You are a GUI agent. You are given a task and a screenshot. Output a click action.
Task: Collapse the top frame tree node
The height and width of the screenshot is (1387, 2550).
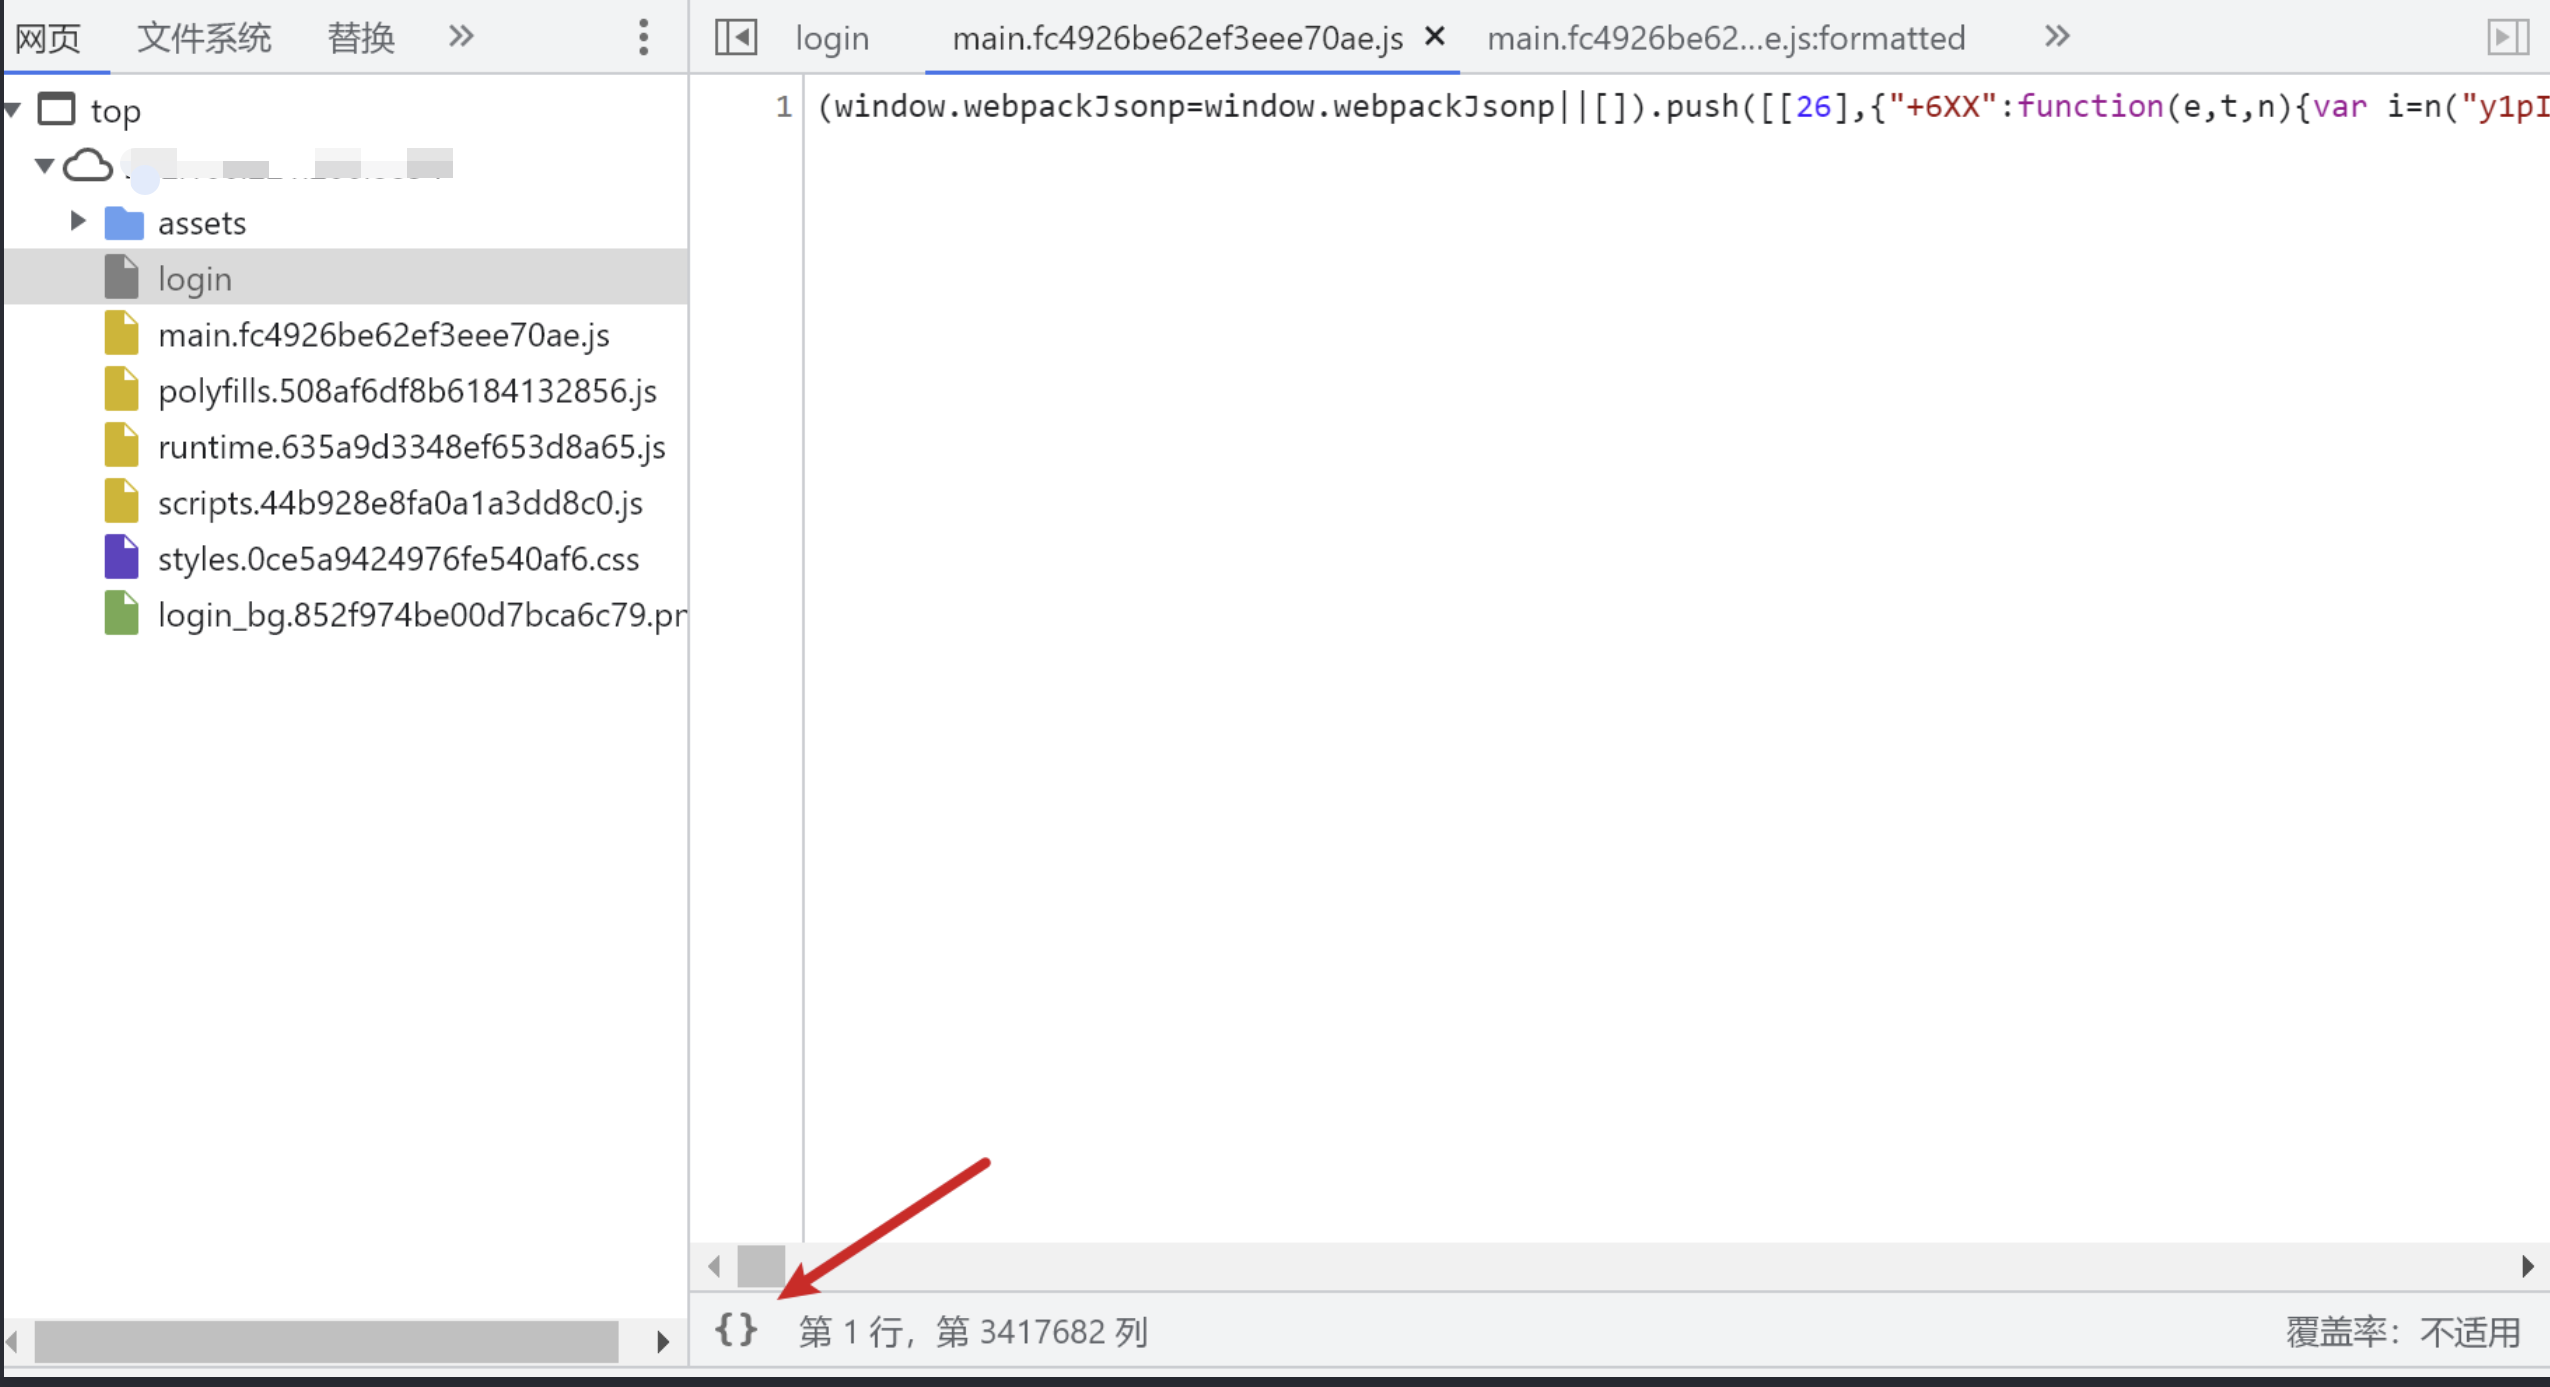click(x=13, y=110)
